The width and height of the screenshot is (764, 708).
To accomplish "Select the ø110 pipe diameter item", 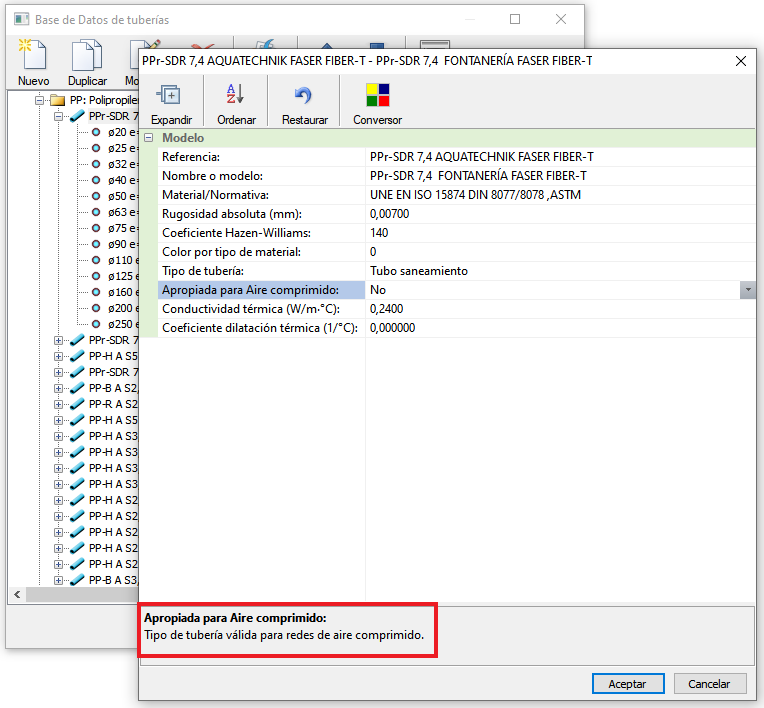I will 117,260.
